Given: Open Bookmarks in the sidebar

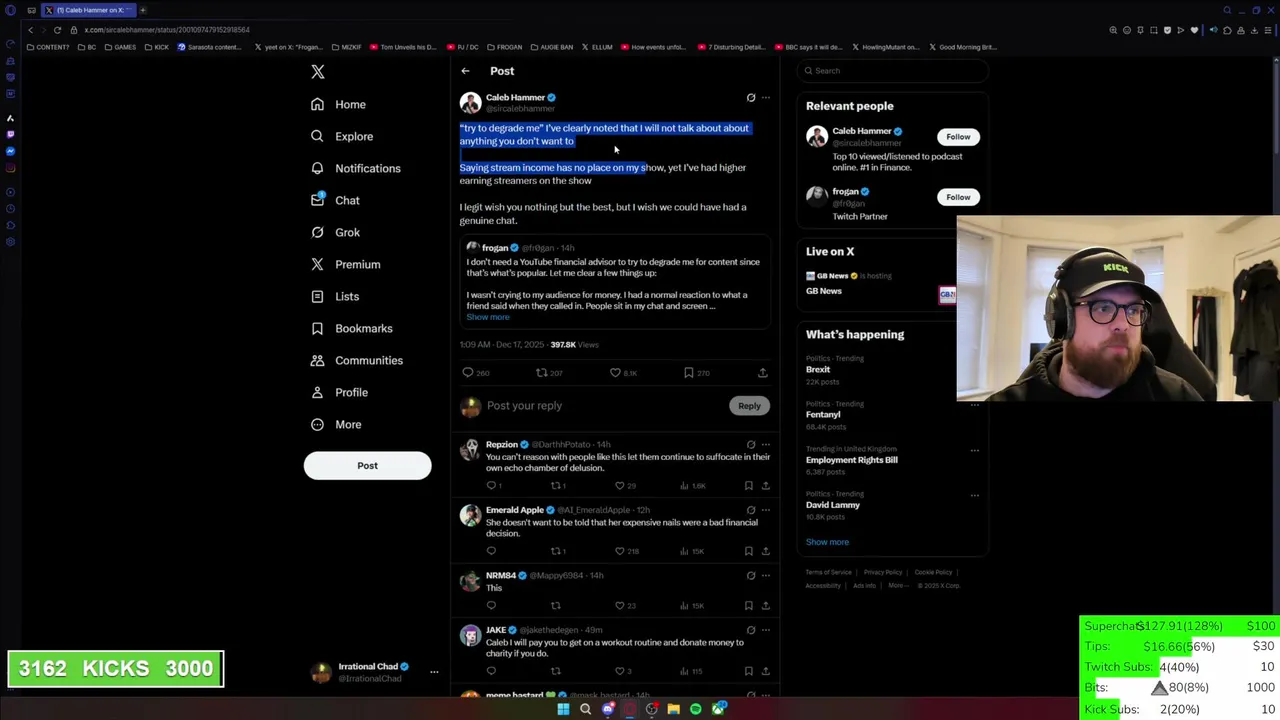Looking at the screenshot, I should tap(351, 328).
